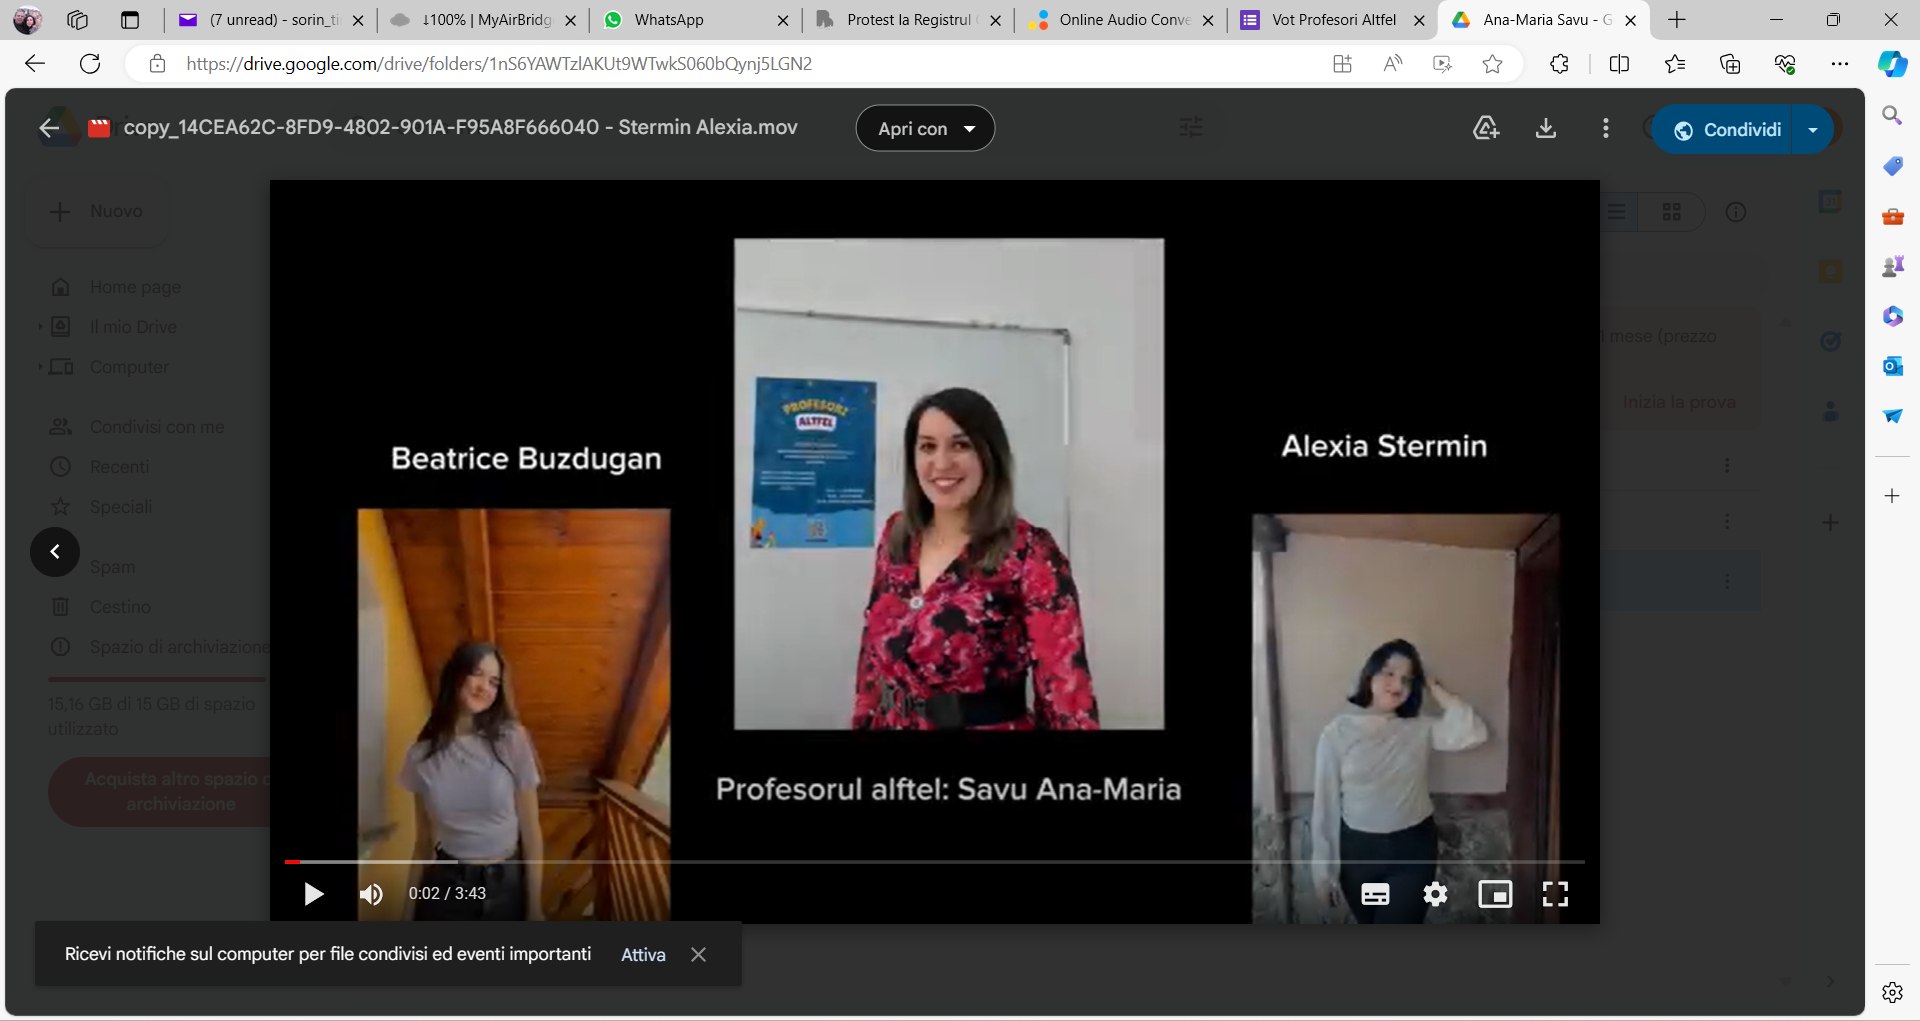Enter fullscreen video mode
This screenshot has width=1920, height=1021.
pyautogui.click(x=1556, y=894)
